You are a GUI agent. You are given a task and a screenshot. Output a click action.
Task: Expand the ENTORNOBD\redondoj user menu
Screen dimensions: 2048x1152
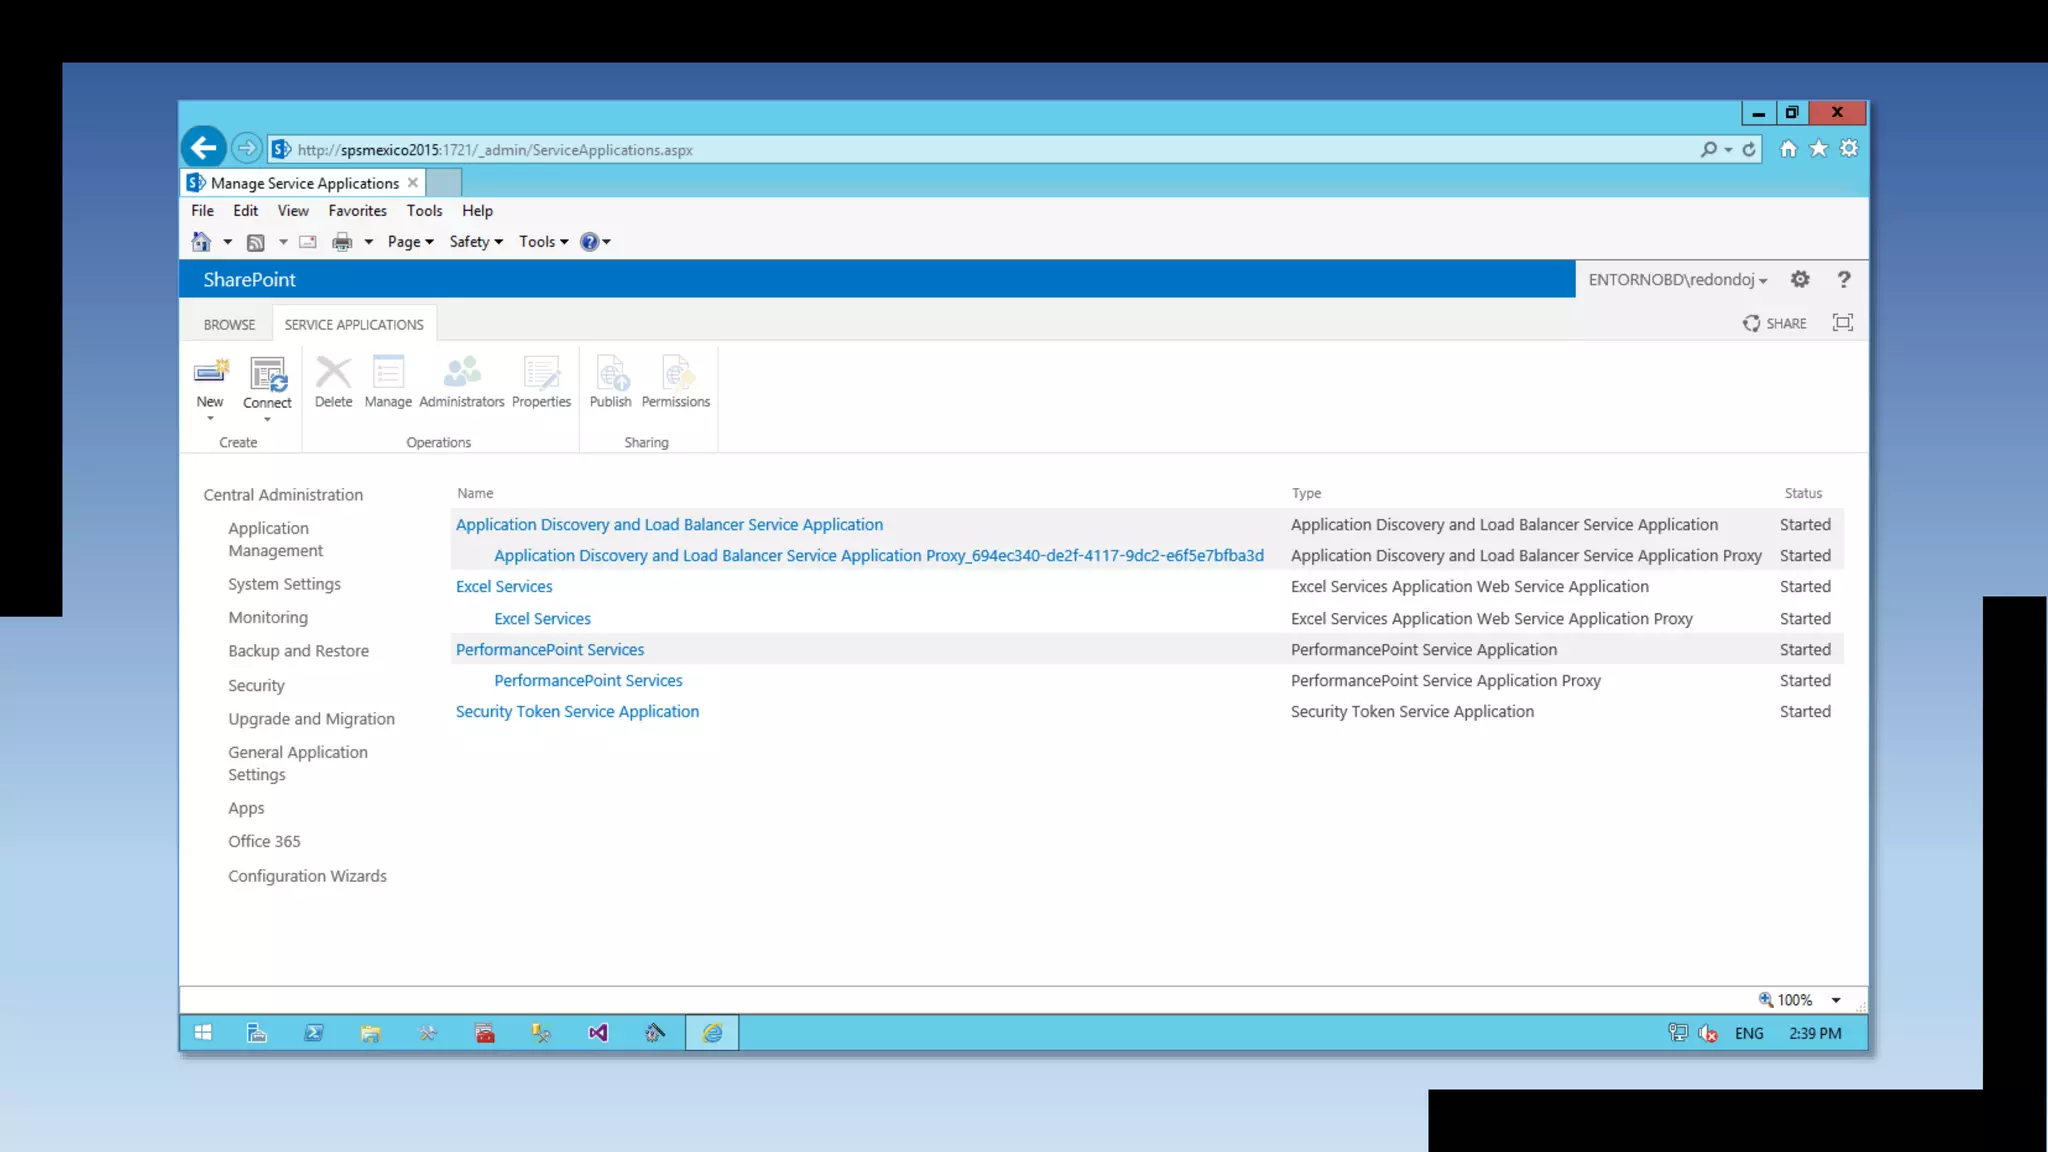click(1678, 280)
